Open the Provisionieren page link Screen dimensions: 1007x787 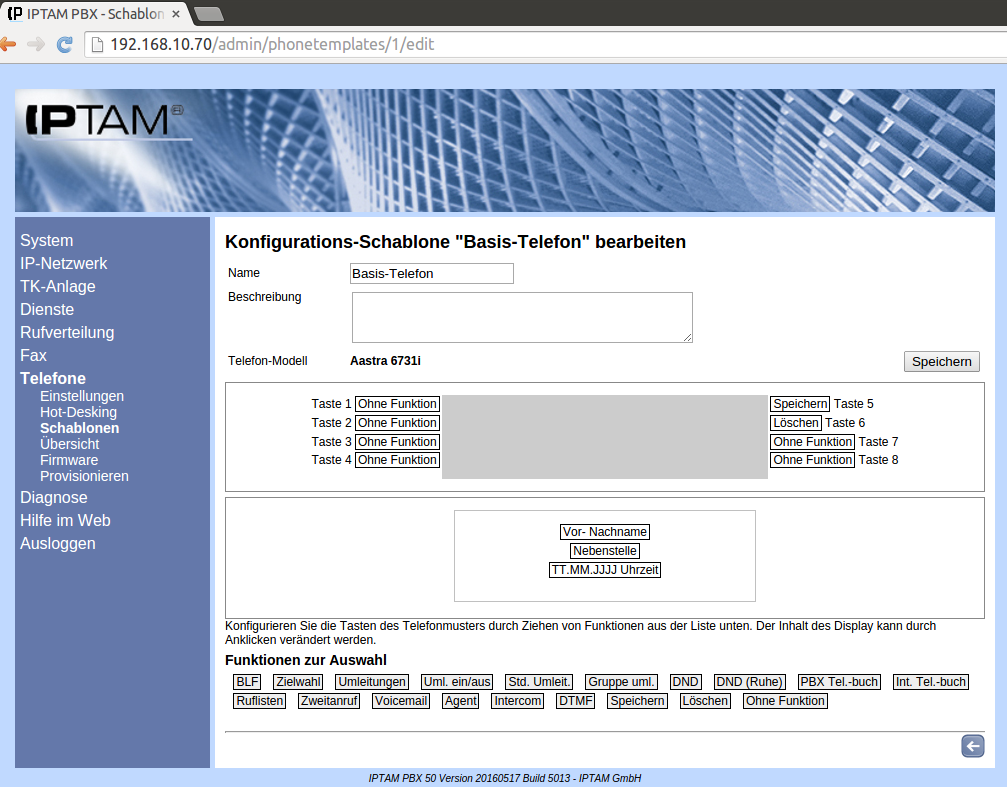pyautogui.click(x=84, y=476)
